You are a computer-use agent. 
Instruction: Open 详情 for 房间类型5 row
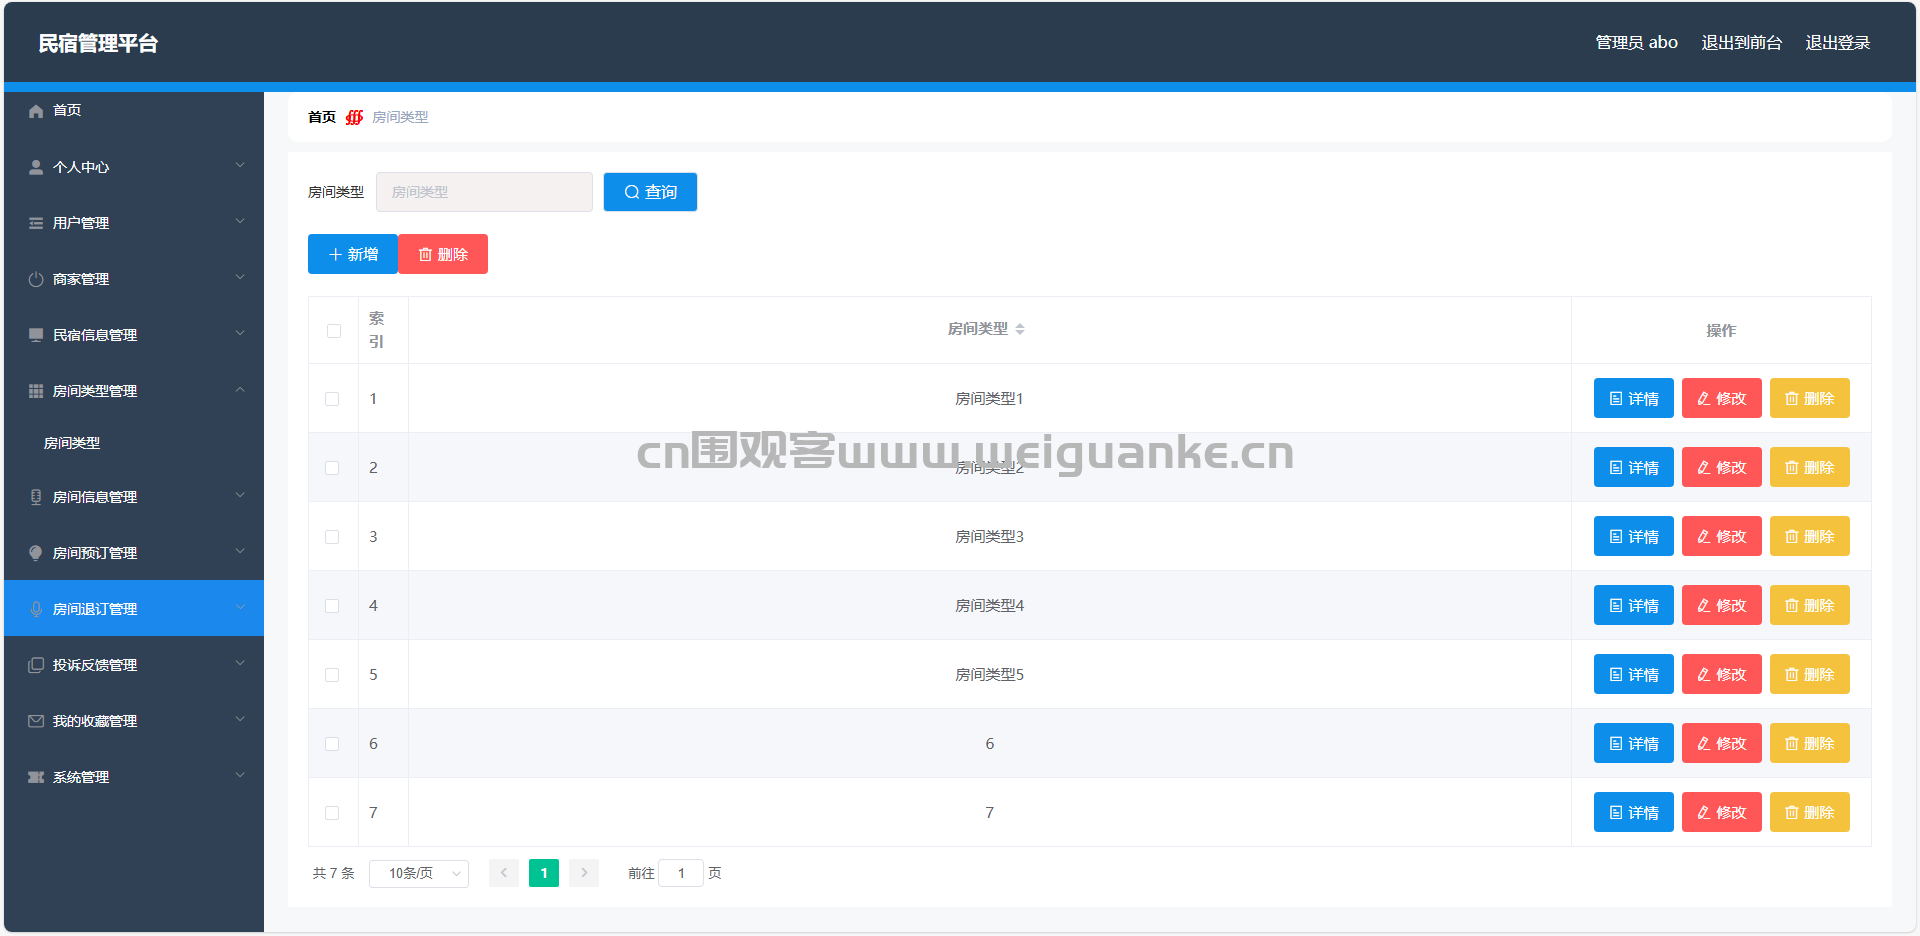tap(1633, 674)
